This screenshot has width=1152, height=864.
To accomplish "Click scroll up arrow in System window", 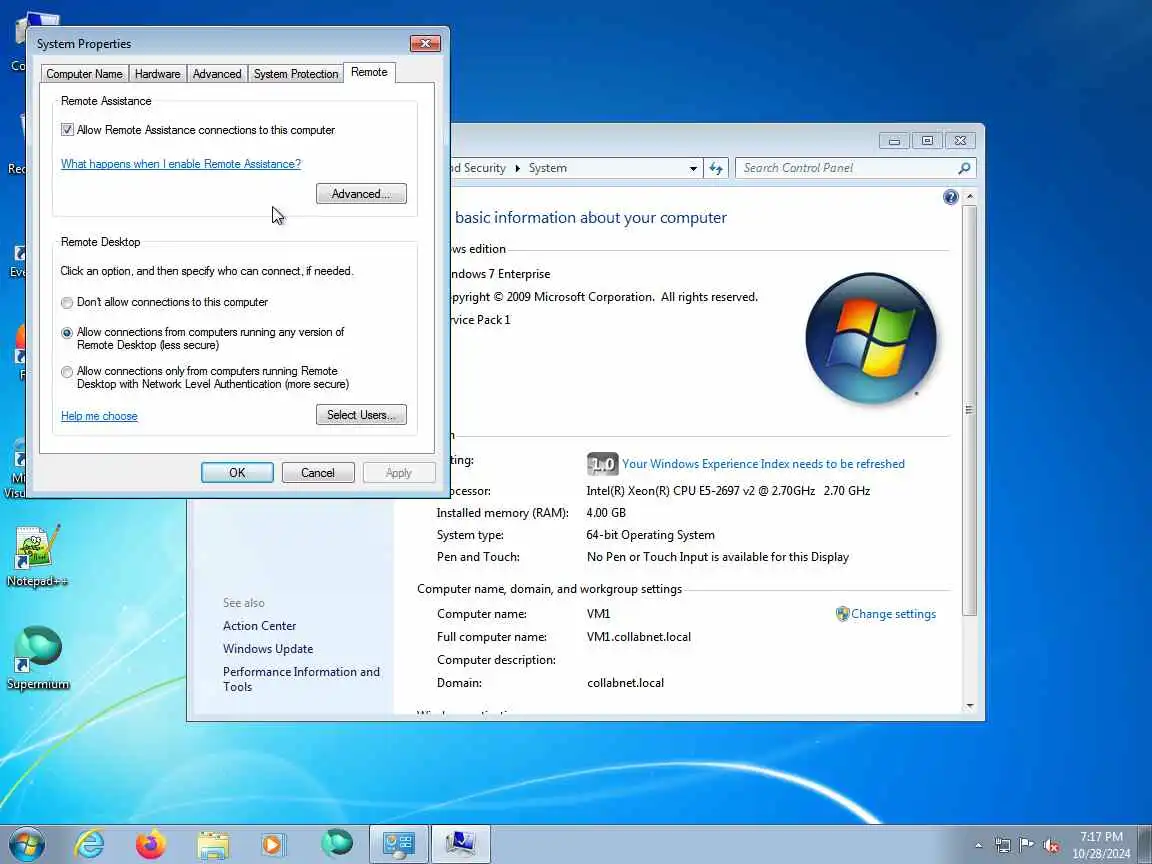I will 969,197.
